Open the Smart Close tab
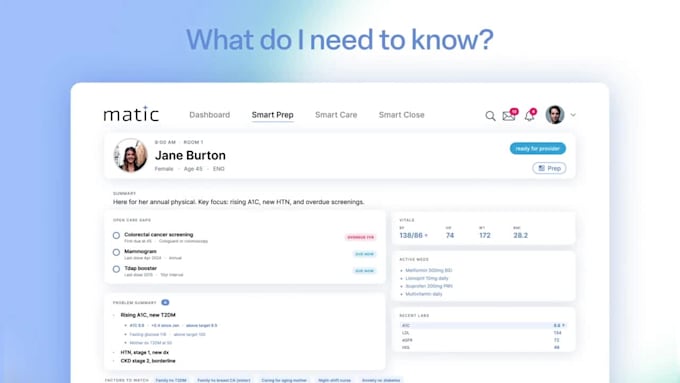Viewport: 680px width, 383px height. (x=402, y=115)
